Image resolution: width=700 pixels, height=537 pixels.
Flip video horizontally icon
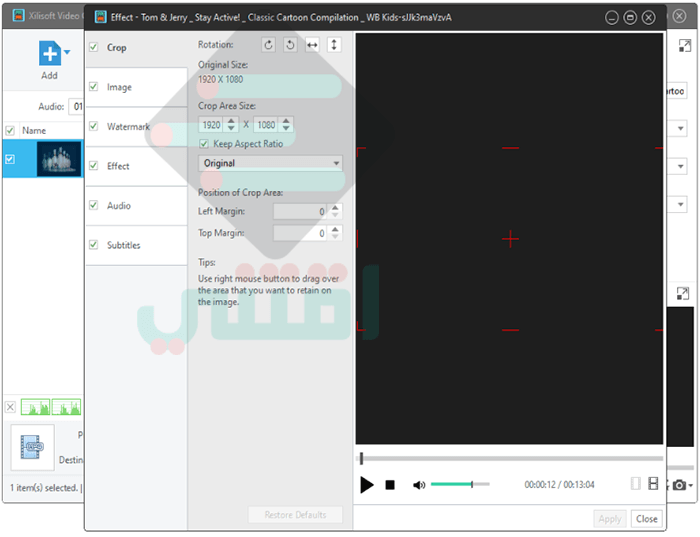coord(312,45)
